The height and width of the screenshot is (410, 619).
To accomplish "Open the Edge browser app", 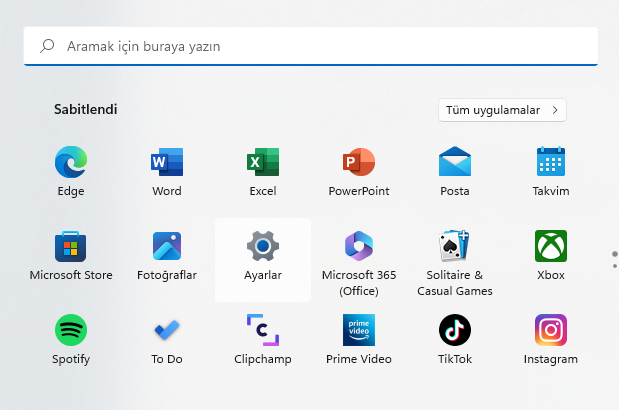I will point(71,171).
